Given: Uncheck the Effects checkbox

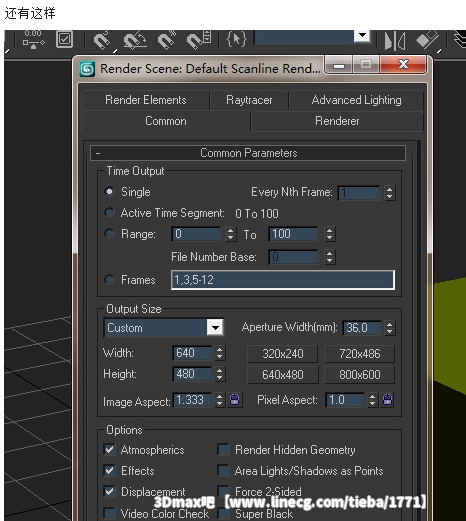Looking at the screenshot, I should click(x=109, y=471).
